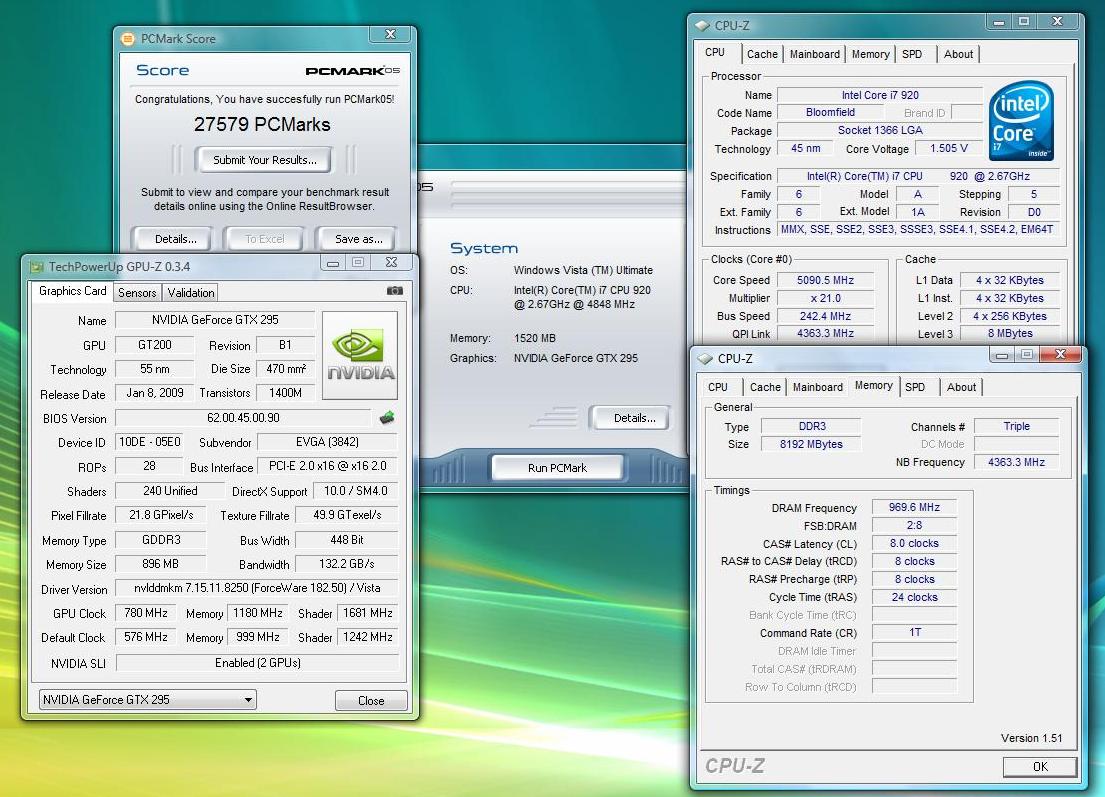Click the Level 3 cache 8 MBytes value
The height and width of the screenshot is (797, 1105).
point(1010,333)
